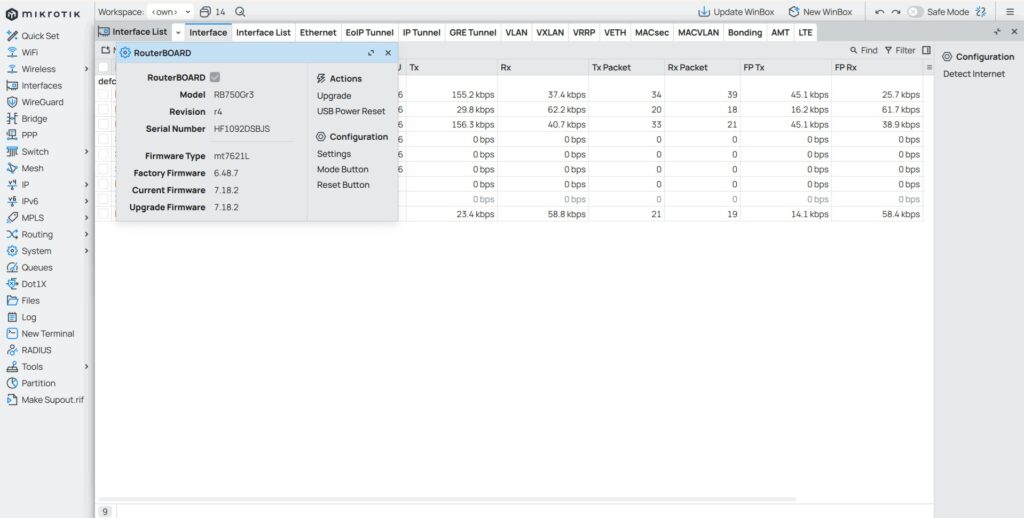
Task: Open the workspace search magnifier icon
Action: pos(240,12)
